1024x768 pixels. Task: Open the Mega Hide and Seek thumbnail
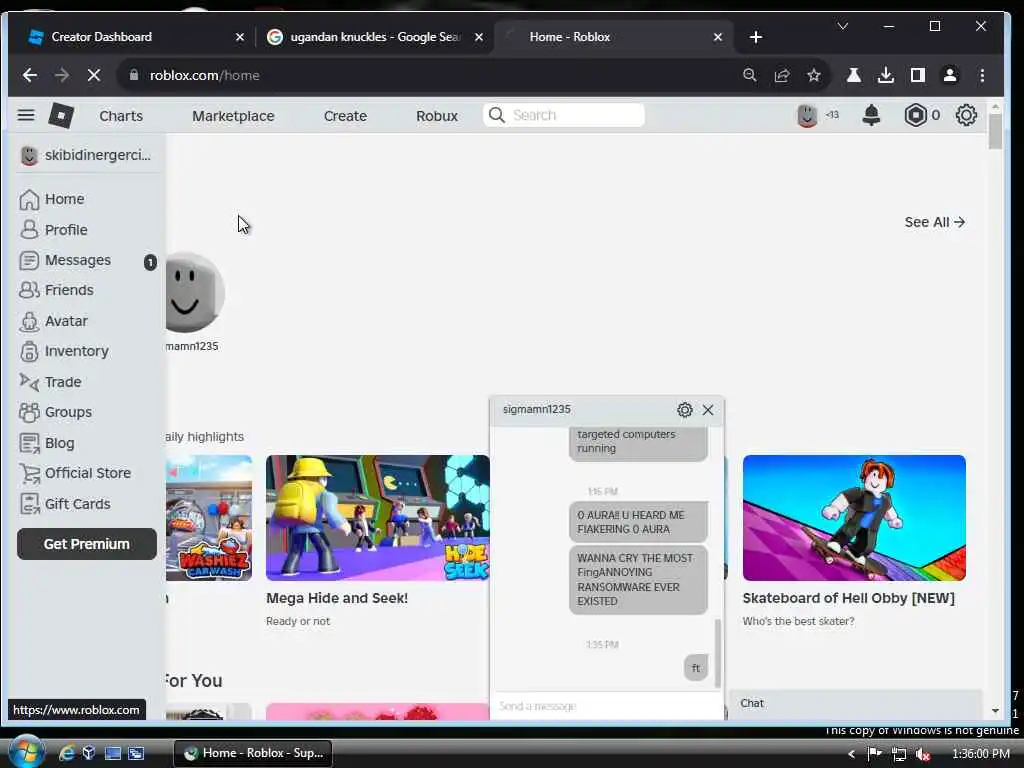[x=377, y=518]
